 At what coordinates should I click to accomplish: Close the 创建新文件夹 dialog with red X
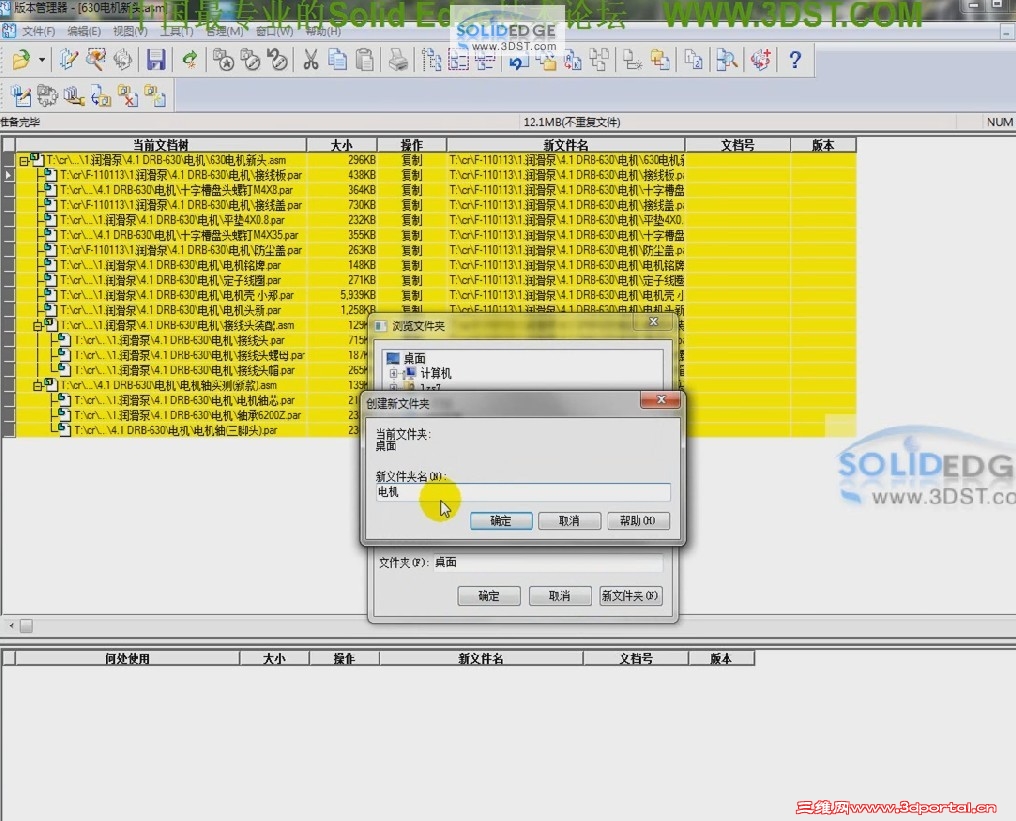(x=660, y=400)
